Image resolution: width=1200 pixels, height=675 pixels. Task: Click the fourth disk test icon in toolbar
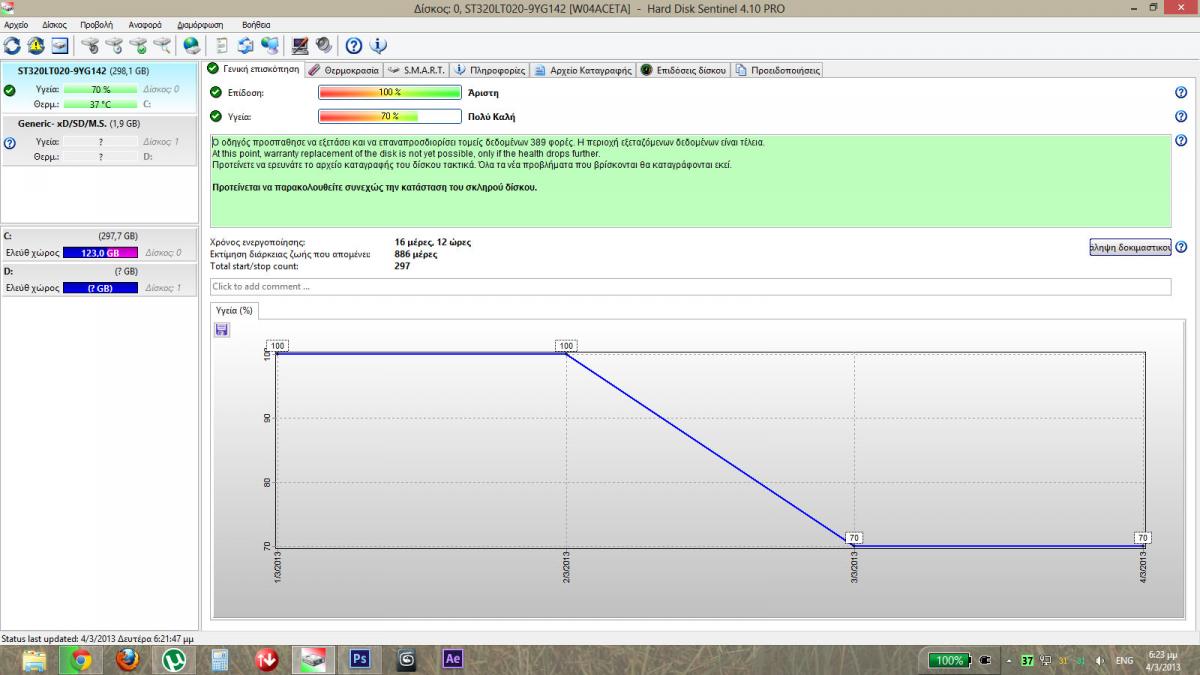point(162,45)
